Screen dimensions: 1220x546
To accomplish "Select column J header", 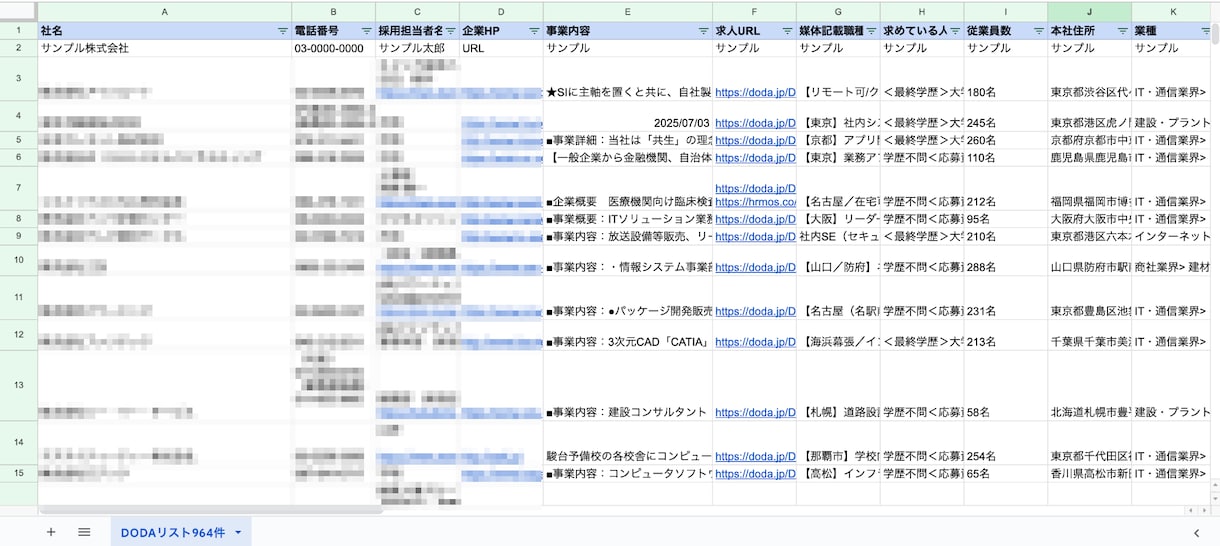I will (x=1090, y=11).
